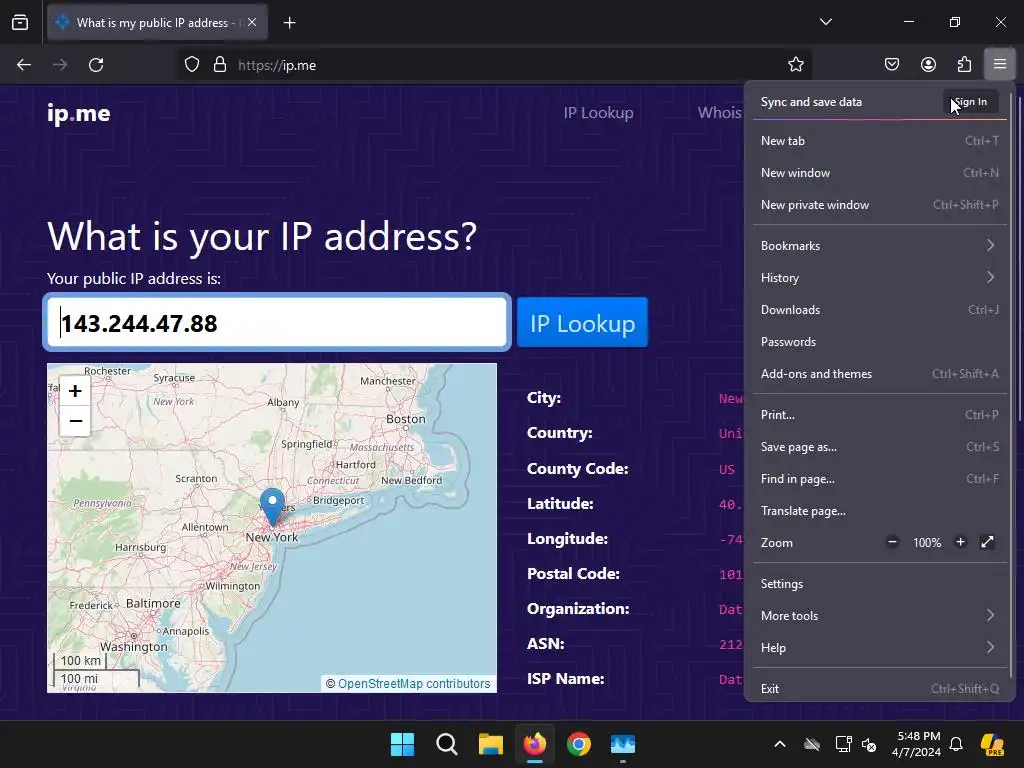Save page to Pocket
This screenshot has width=1024, height=768.
tap(892, 65)
